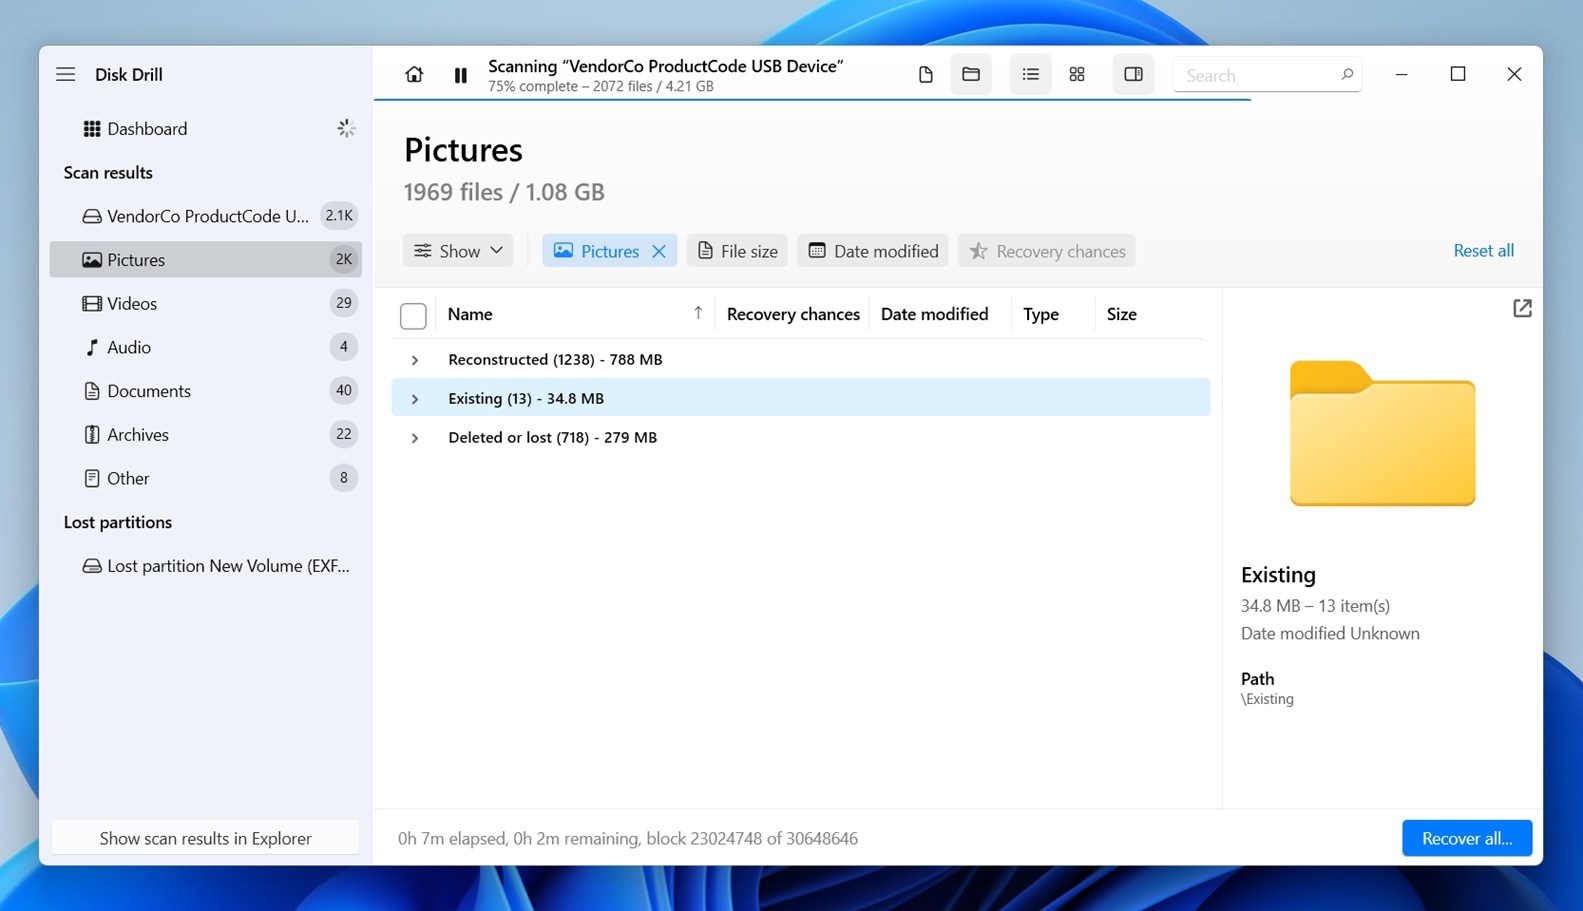Open preview in external window icon
The image size is (1583, 911).
tap(1521, 309)
